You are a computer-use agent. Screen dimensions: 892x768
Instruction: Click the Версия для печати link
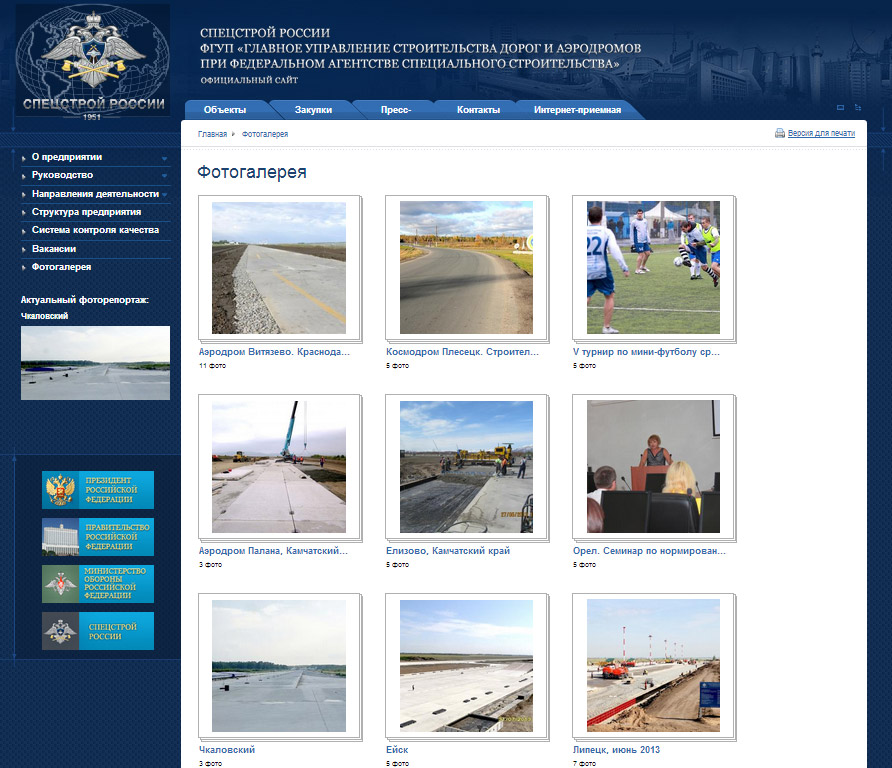[x=821, y=133]
